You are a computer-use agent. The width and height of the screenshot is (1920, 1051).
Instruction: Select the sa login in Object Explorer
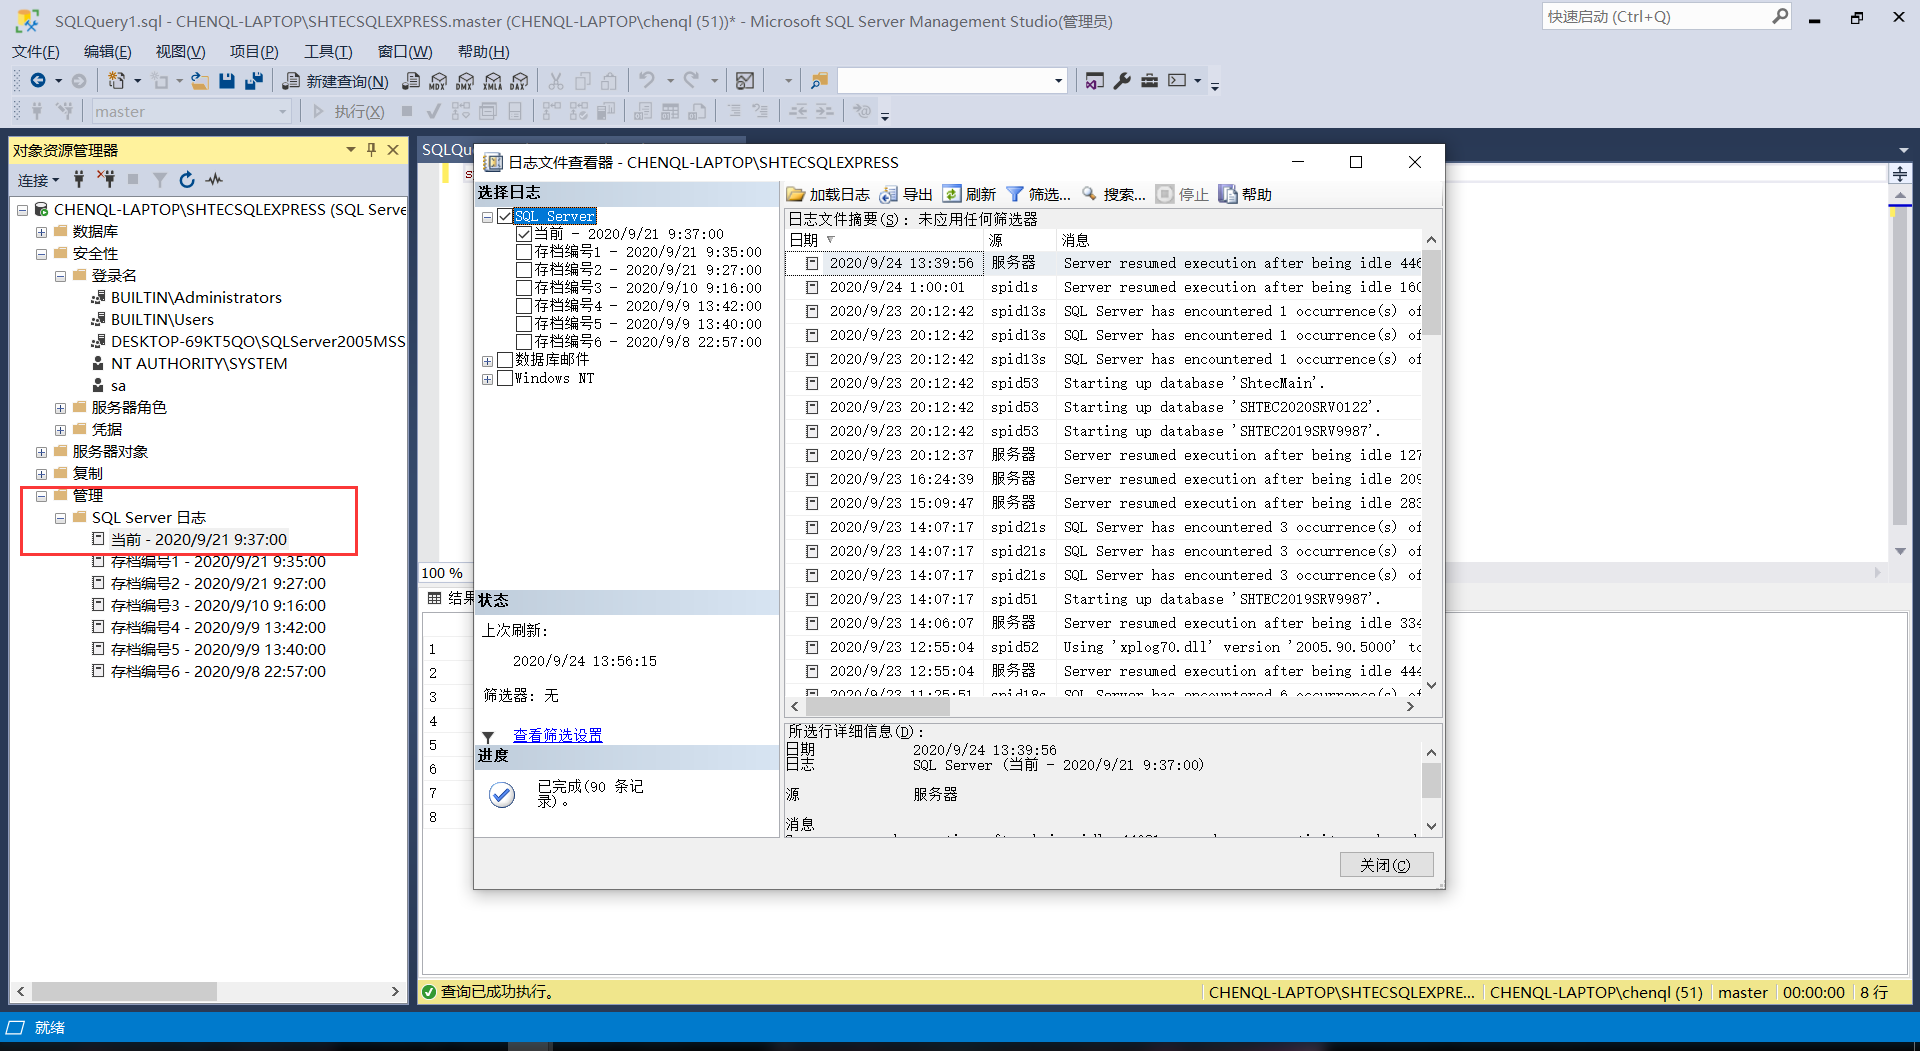(118, 386)
